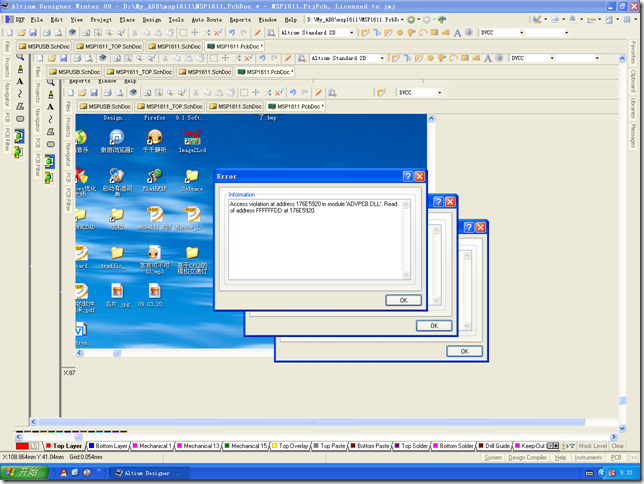Click OK in the rearmost Error dialog
644x484 pixels.
point(465,351)
